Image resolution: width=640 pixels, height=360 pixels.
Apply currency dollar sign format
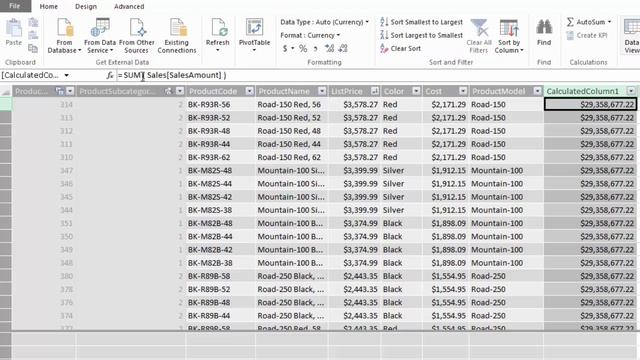285,49
